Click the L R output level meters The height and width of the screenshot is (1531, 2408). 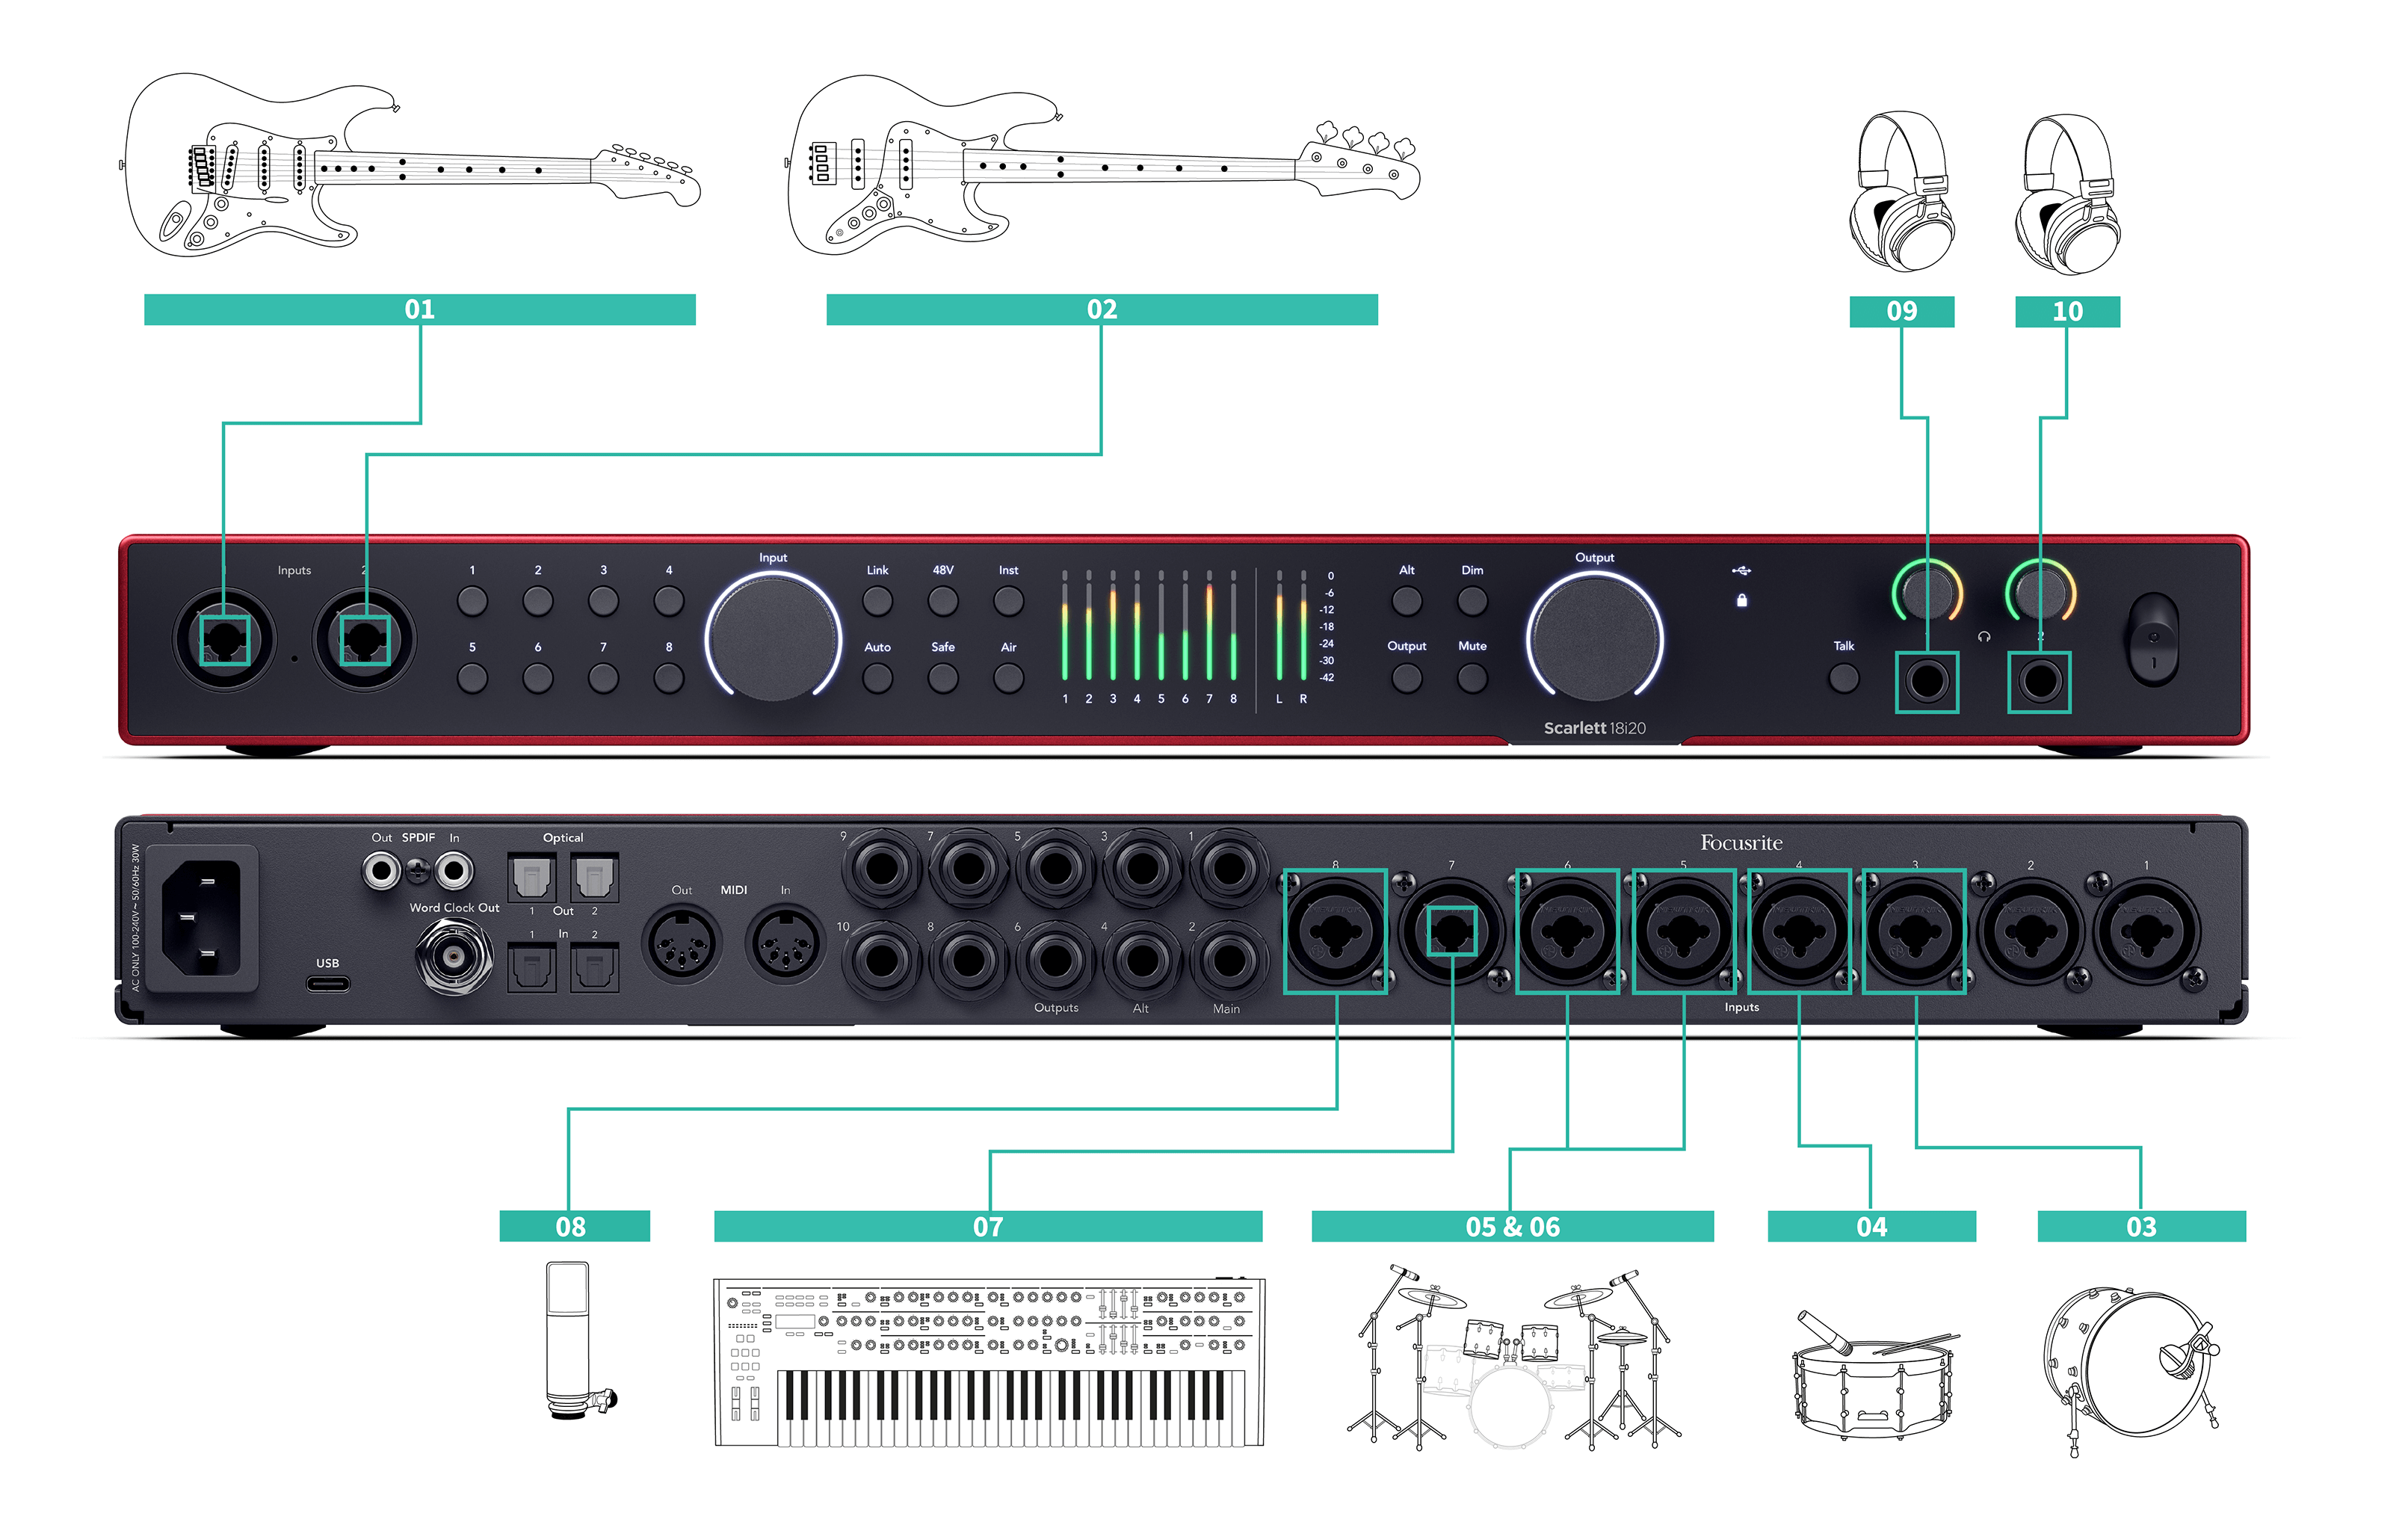[1290, 626]
